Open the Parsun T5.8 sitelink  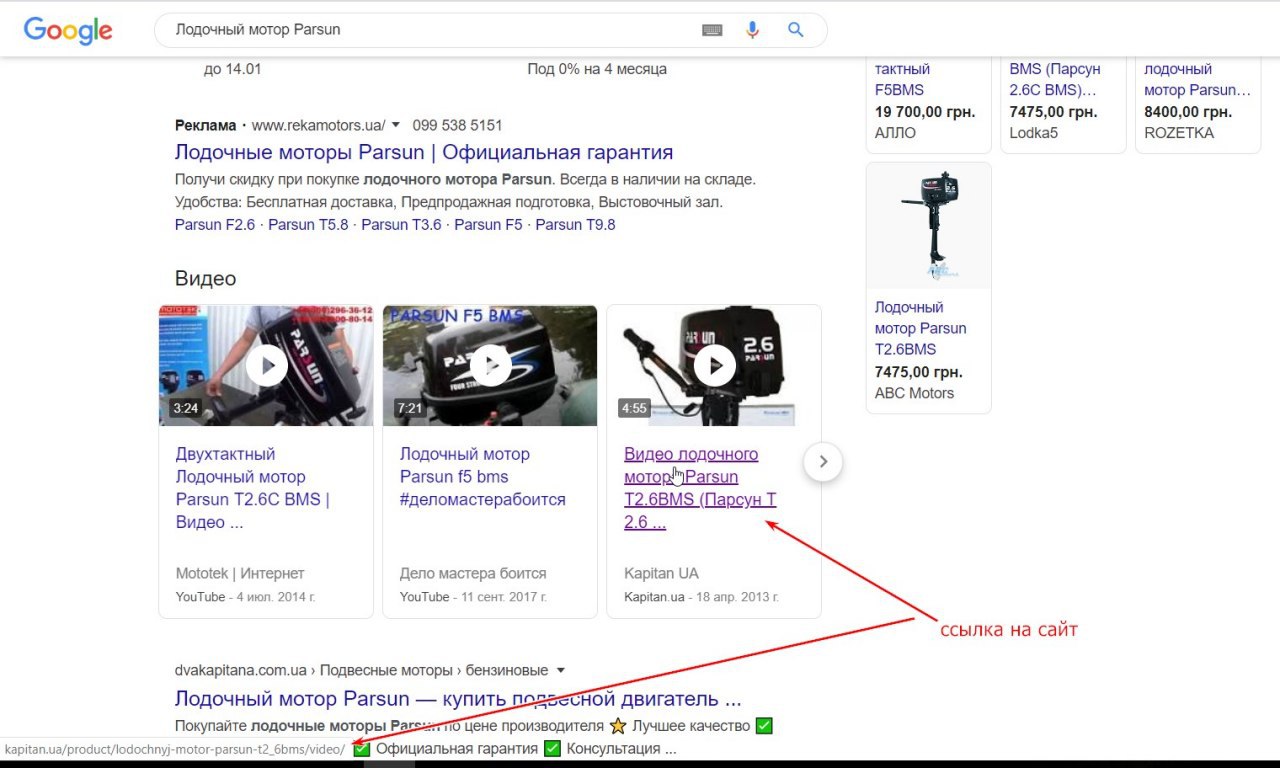(x=308, y=225)
